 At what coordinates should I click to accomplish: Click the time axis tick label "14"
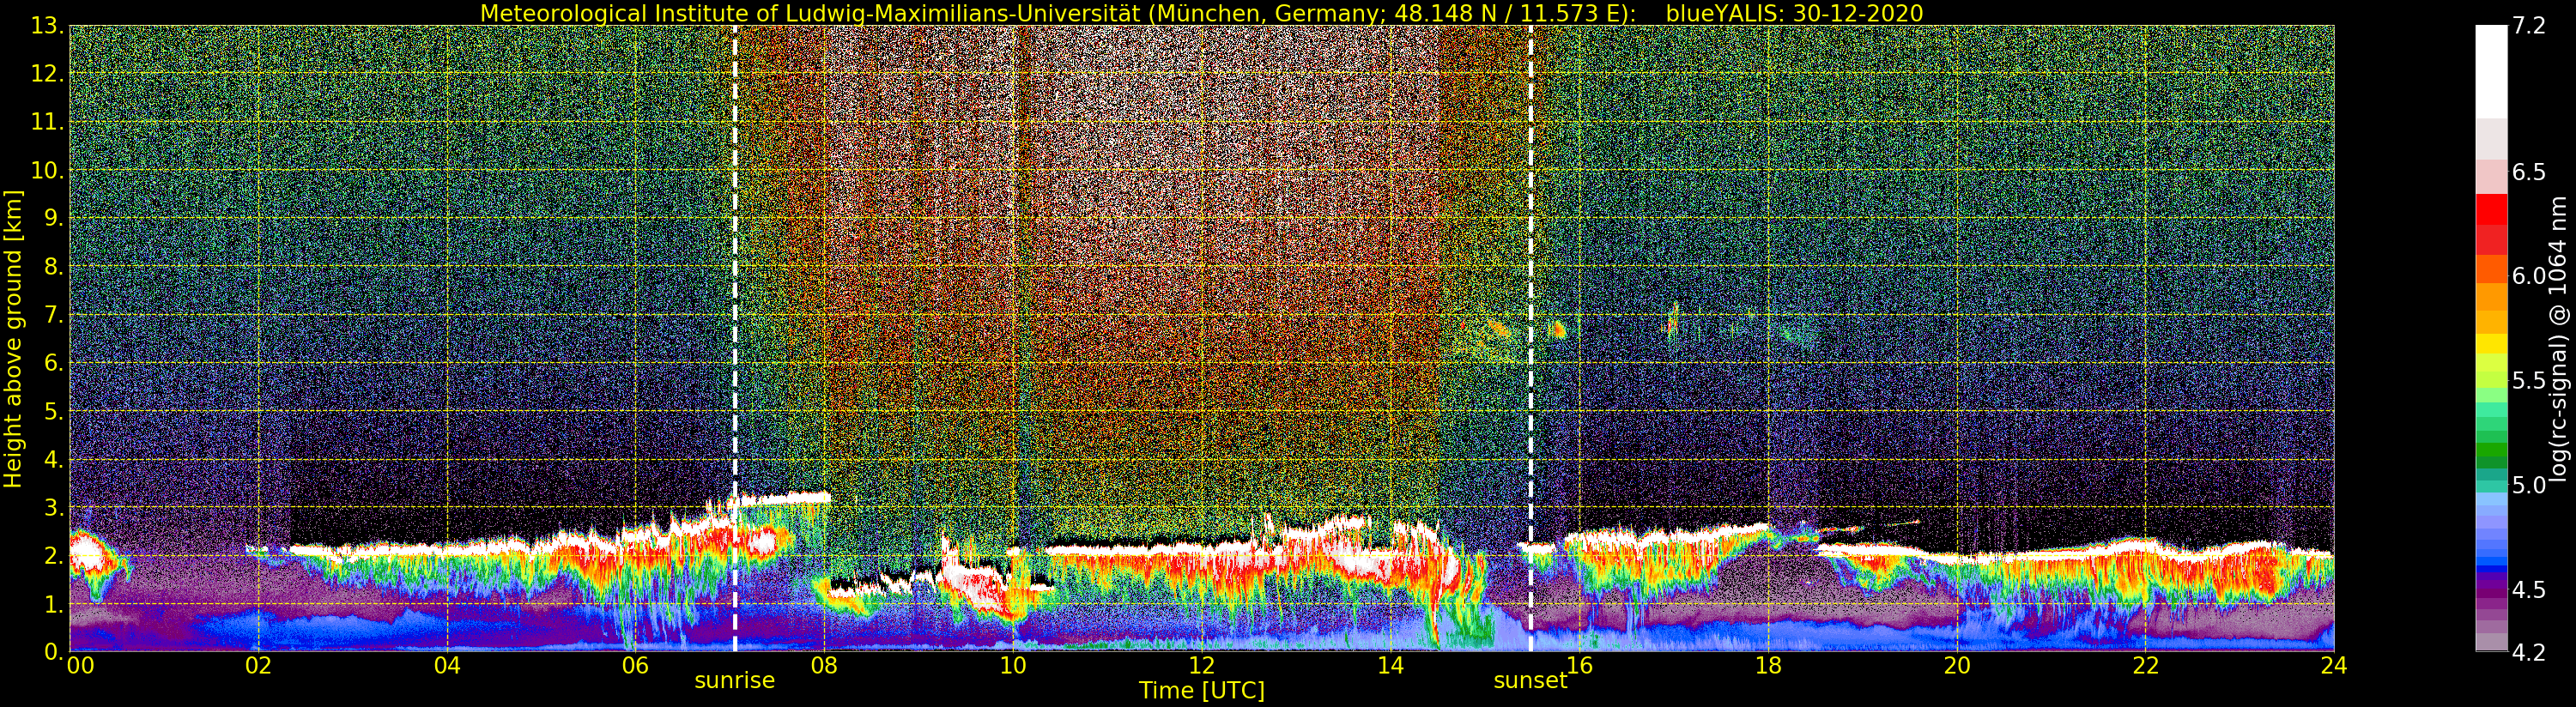click(1390, 666)
